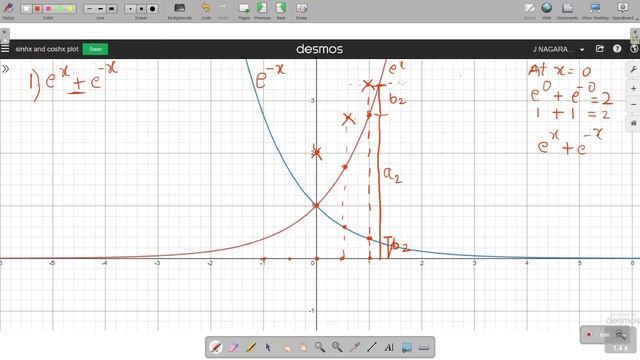Expand the Desmos expression list

click(x=5, y=69)
